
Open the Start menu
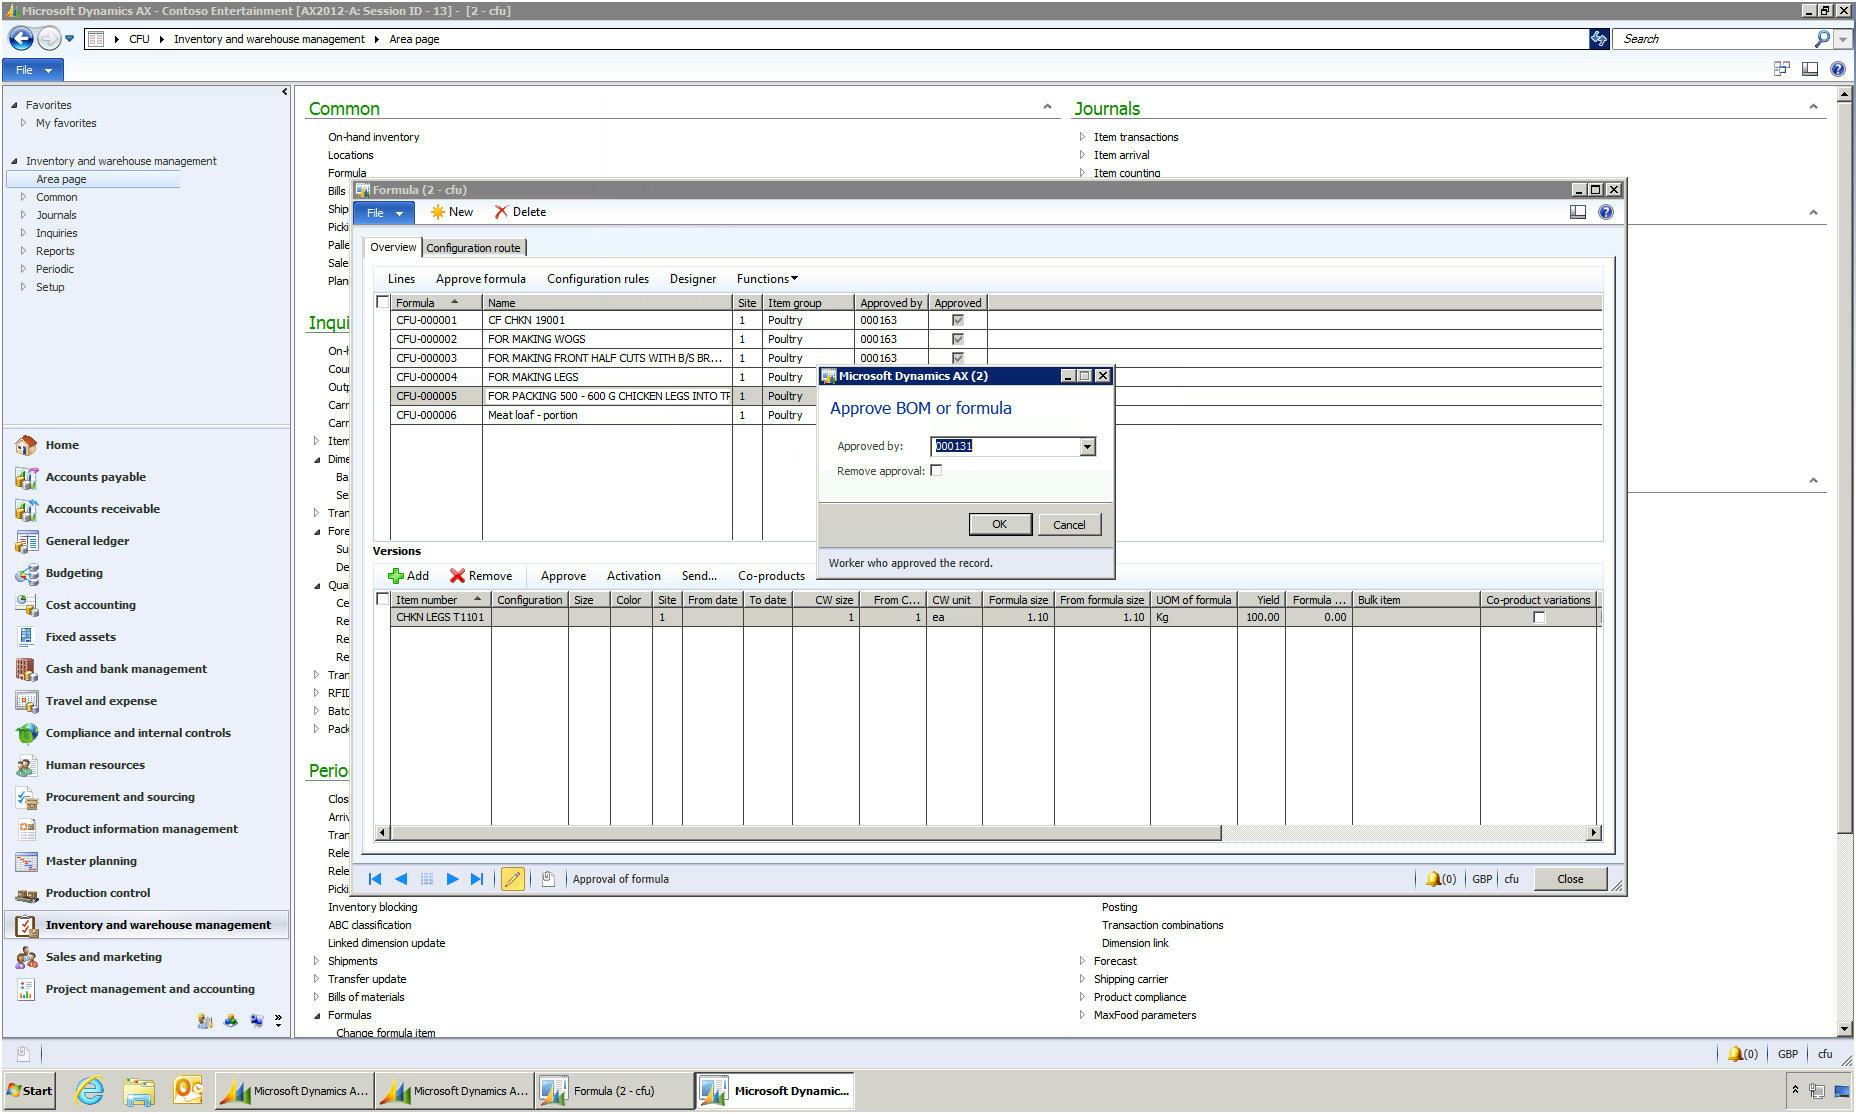coord(30,1091)
